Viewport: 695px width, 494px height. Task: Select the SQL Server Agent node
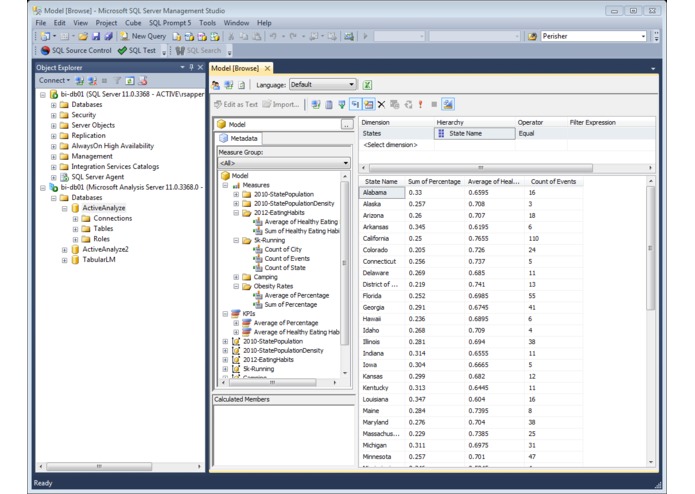98,177
